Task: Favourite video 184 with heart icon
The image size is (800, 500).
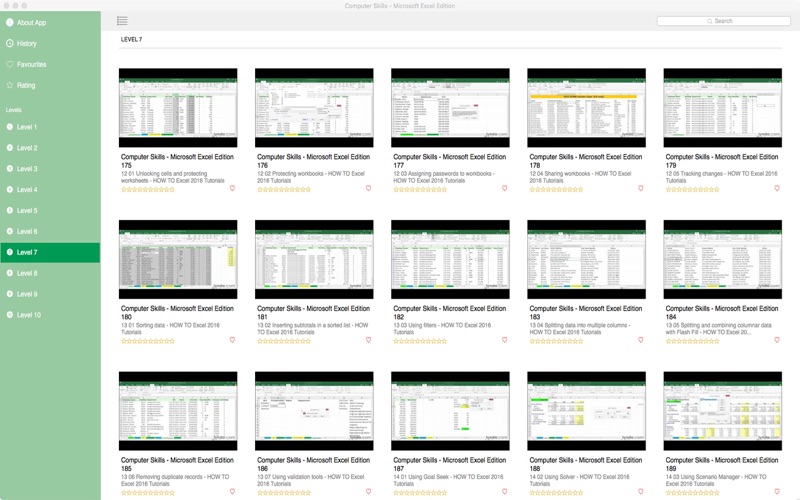Action: [777, 340]
